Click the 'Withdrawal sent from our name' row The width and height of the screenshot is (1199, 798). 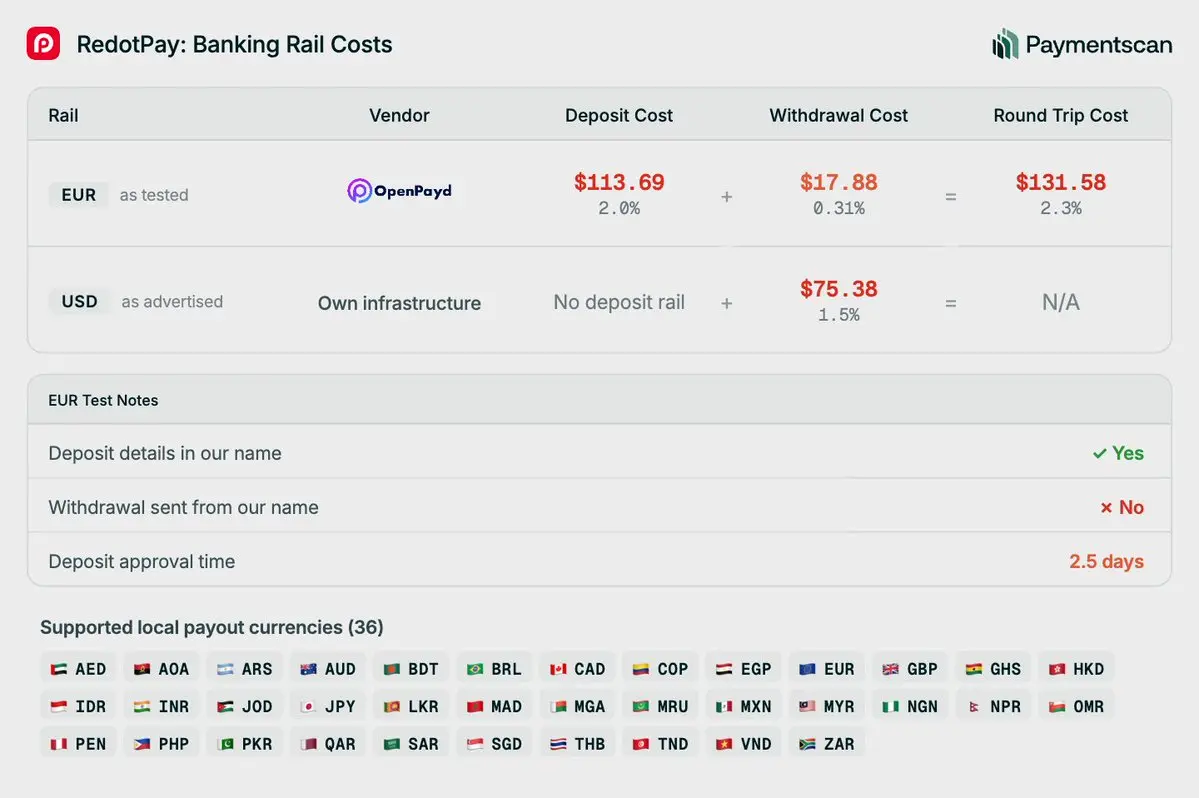[600, 506]
